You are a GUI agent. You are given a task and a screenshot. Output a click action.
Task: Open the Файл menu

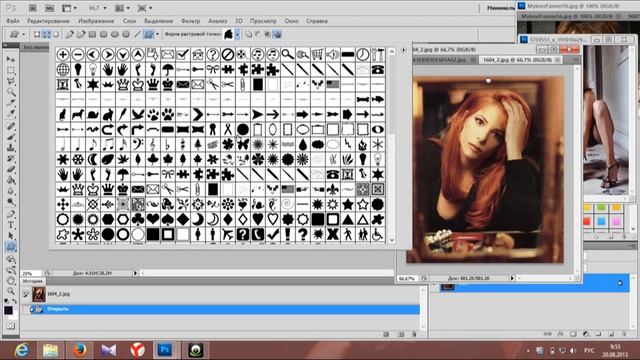pyautogui.click(x=13, y=21)
